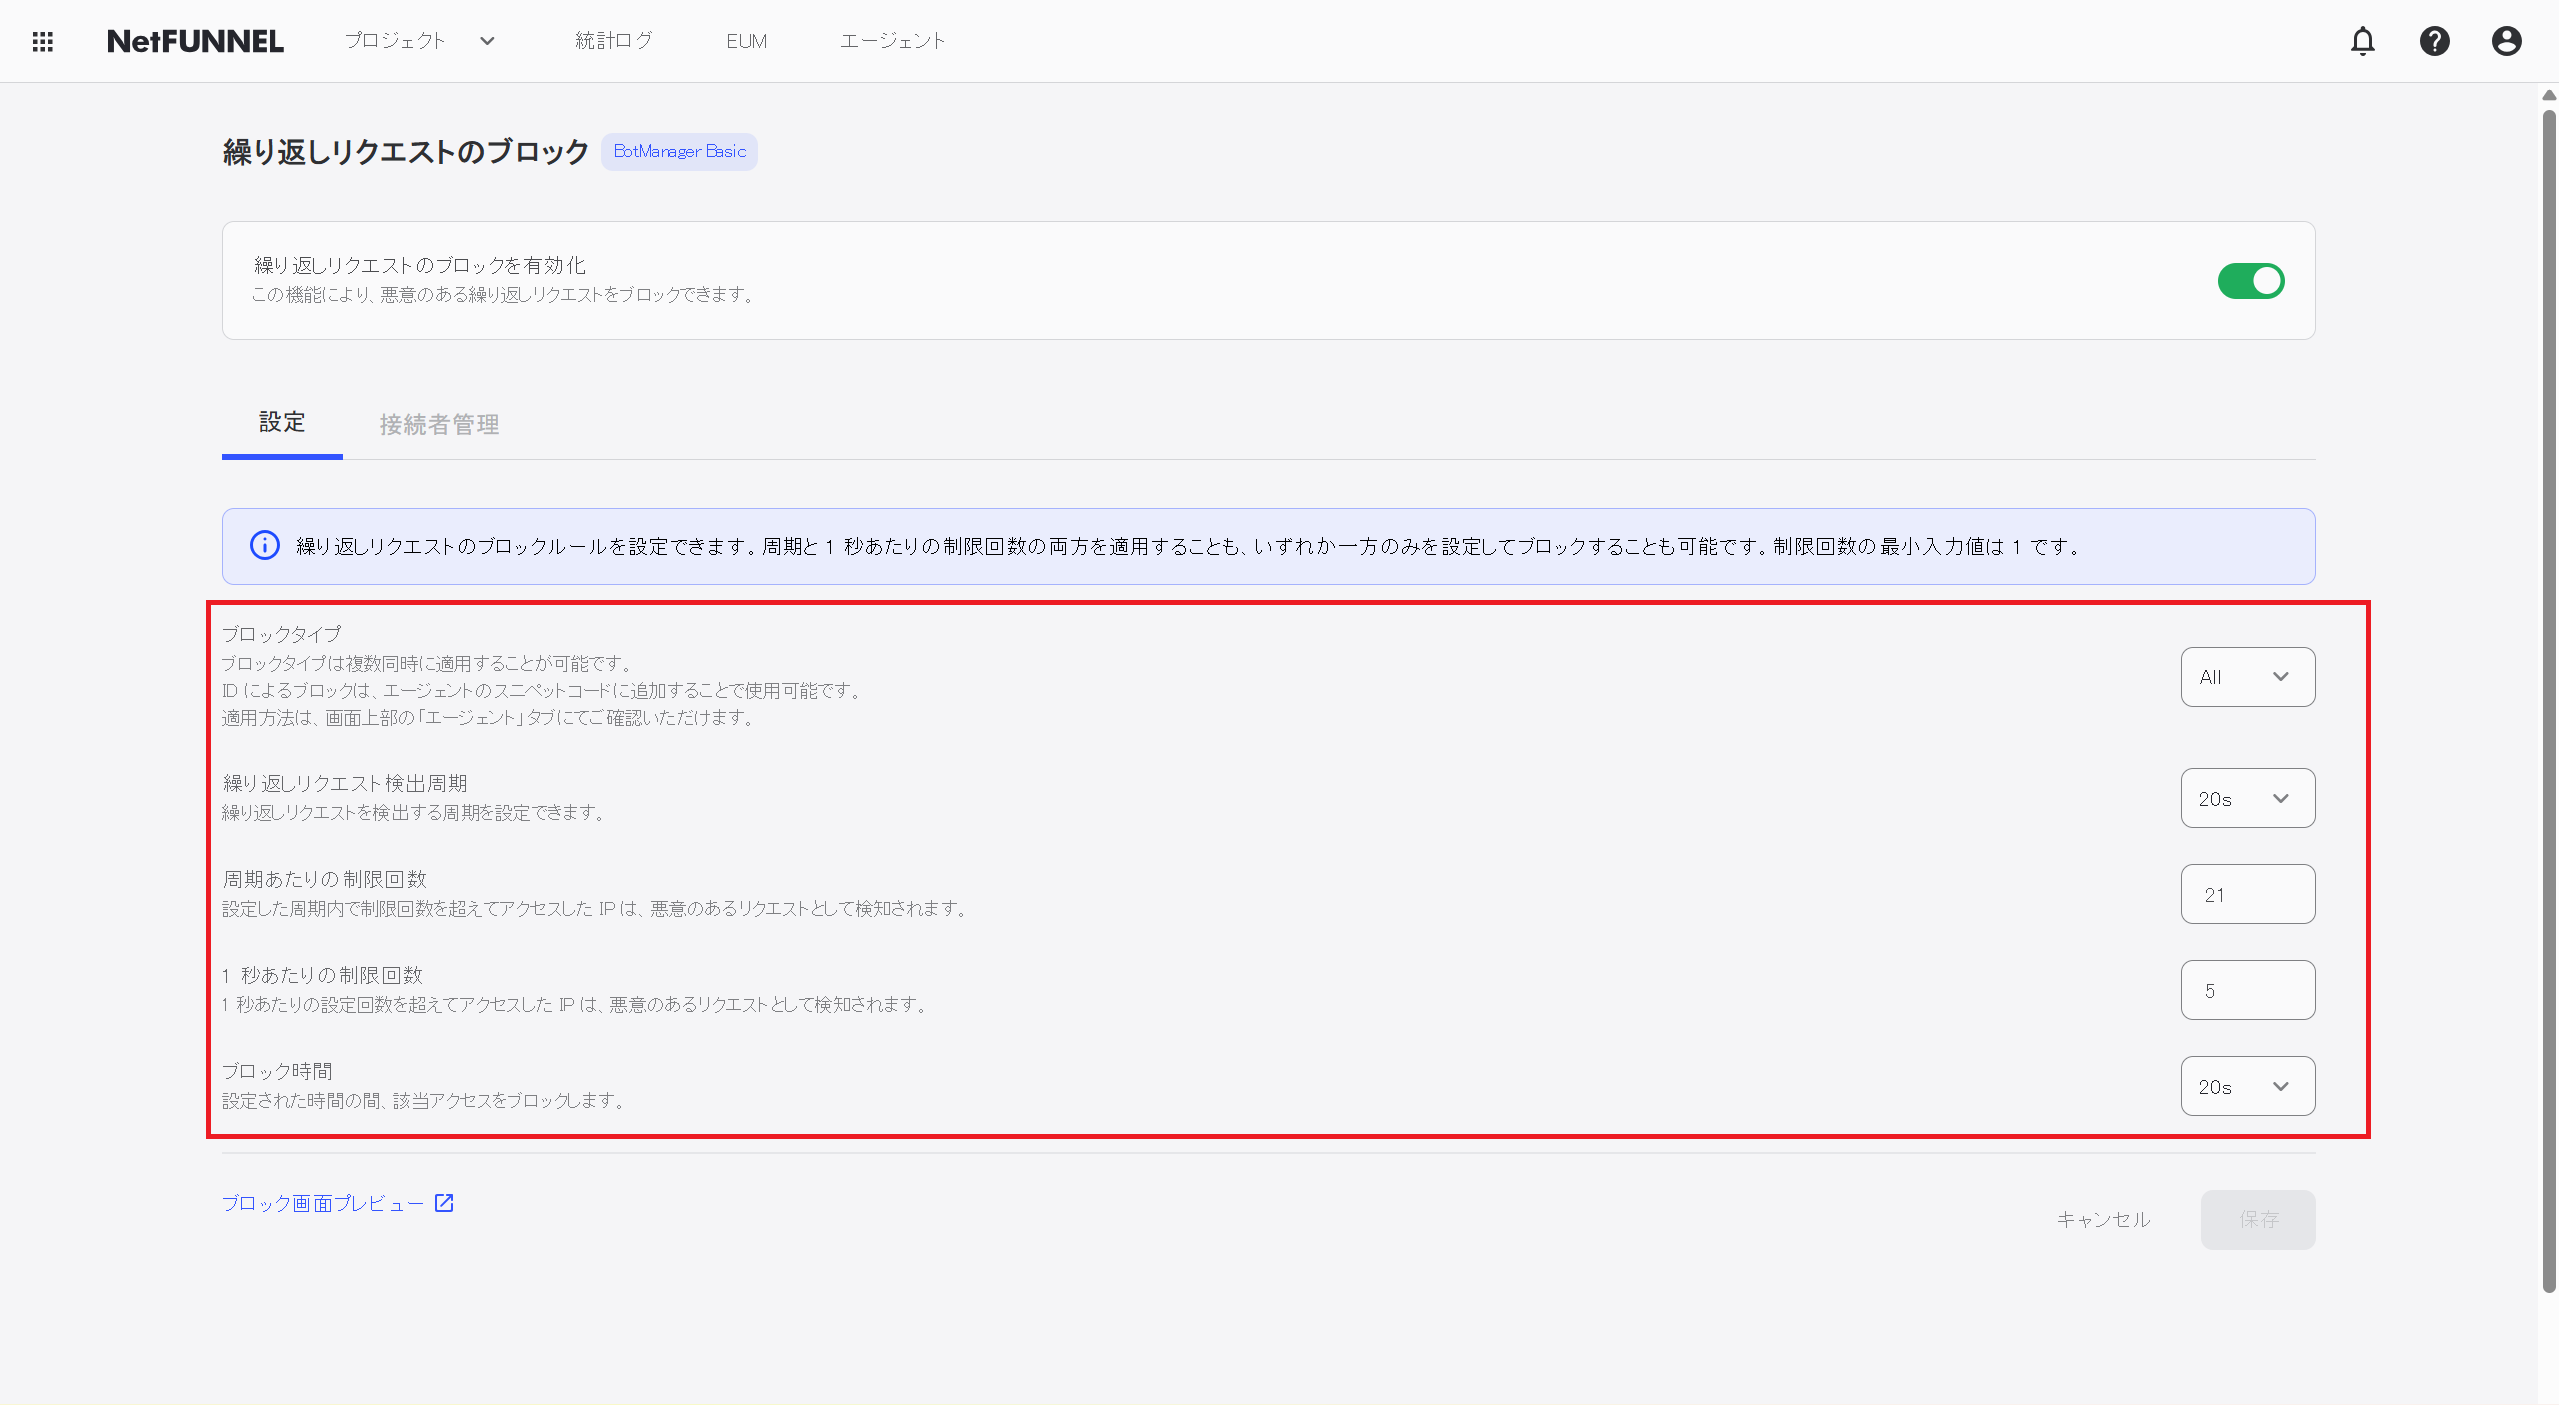
Task: Open the user account profile icon
Action: pos(2506,41)
